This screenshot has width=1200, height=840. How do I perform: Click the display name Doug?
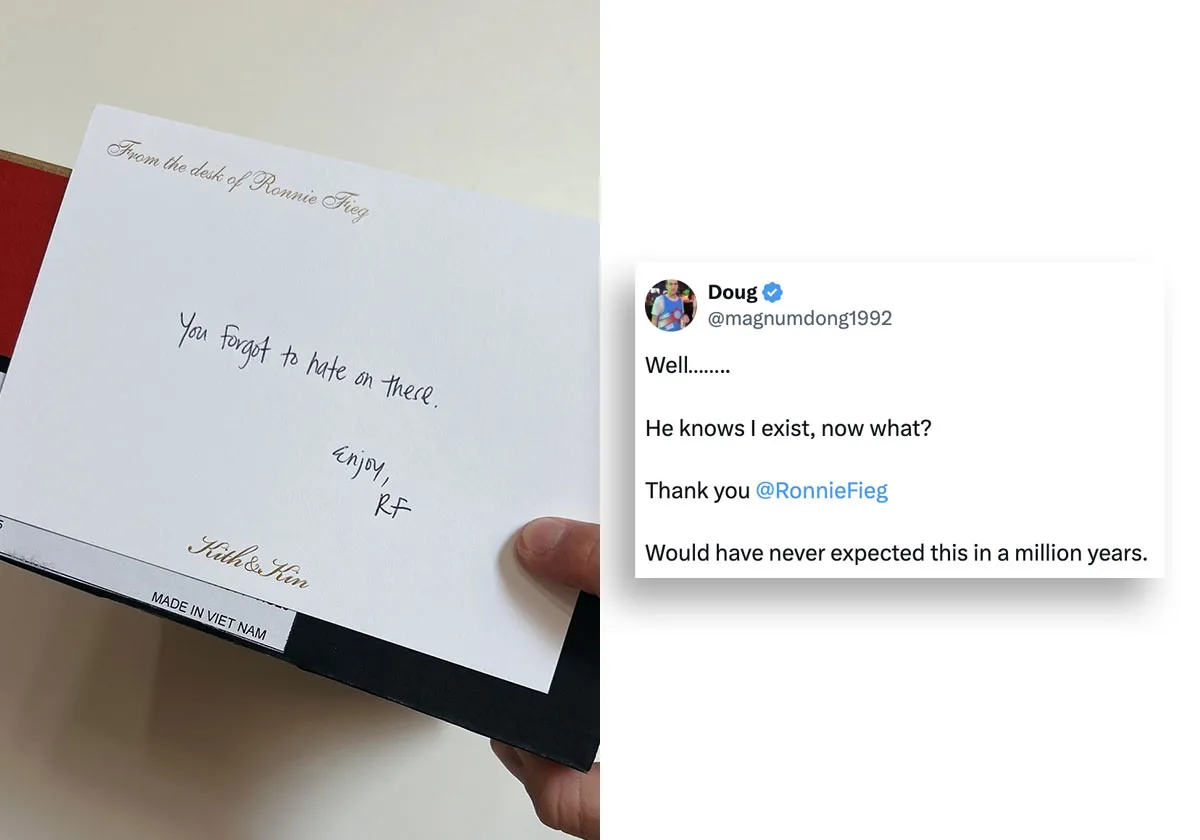(732, 293)
